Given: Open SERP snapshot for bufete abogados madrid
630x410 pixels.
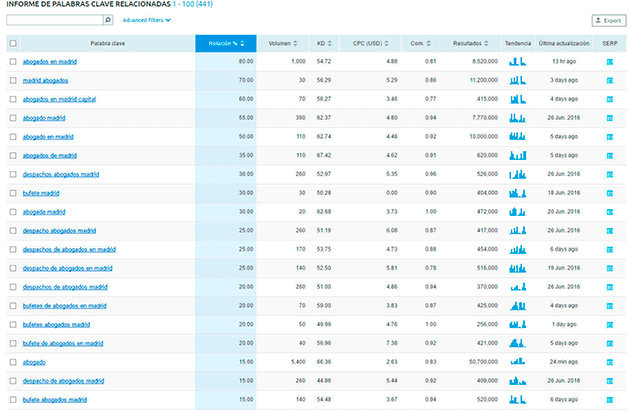Looking at the screenshot, I should click(x=610, y=400).
